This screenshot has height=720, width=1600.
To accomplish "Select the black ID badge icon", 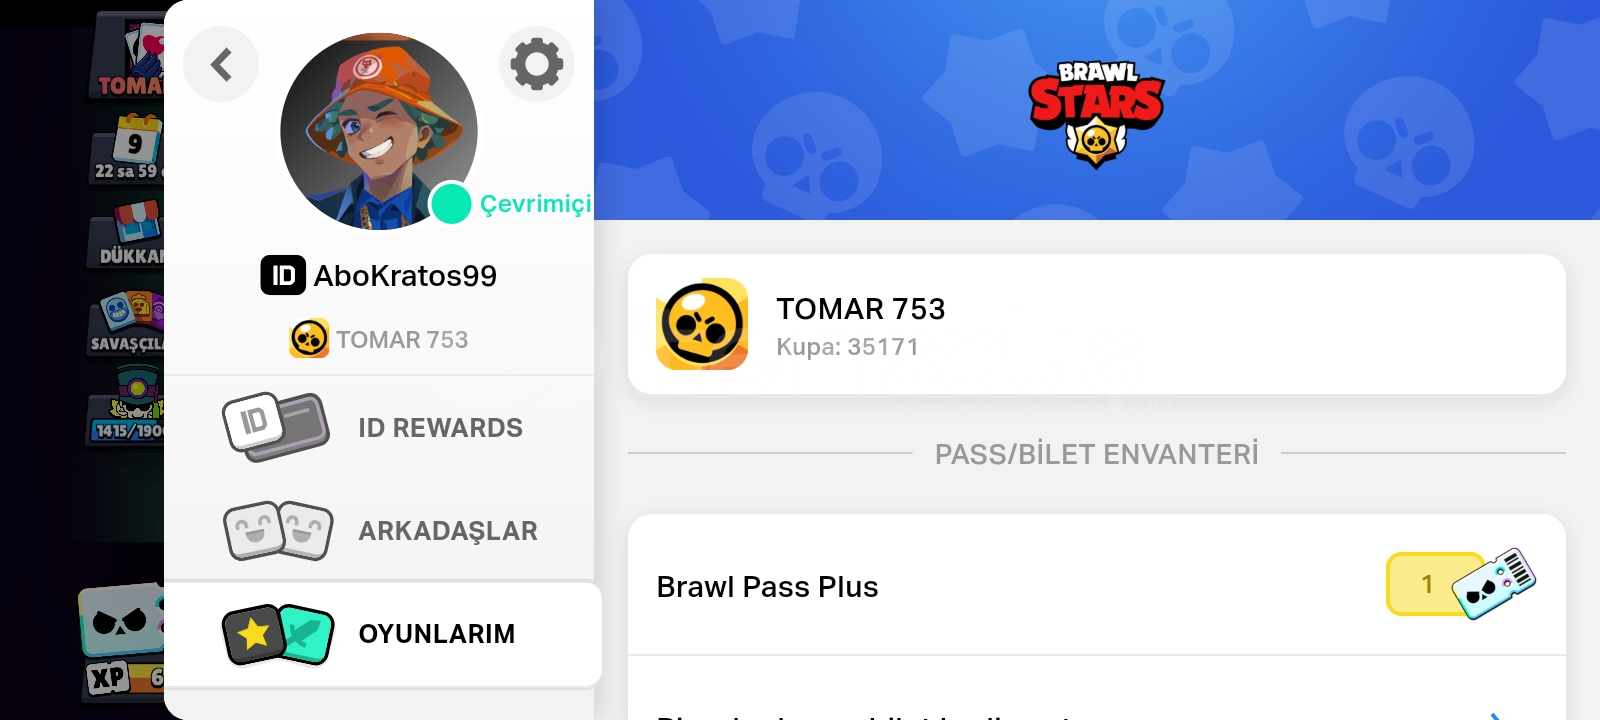I will (283, 275).
